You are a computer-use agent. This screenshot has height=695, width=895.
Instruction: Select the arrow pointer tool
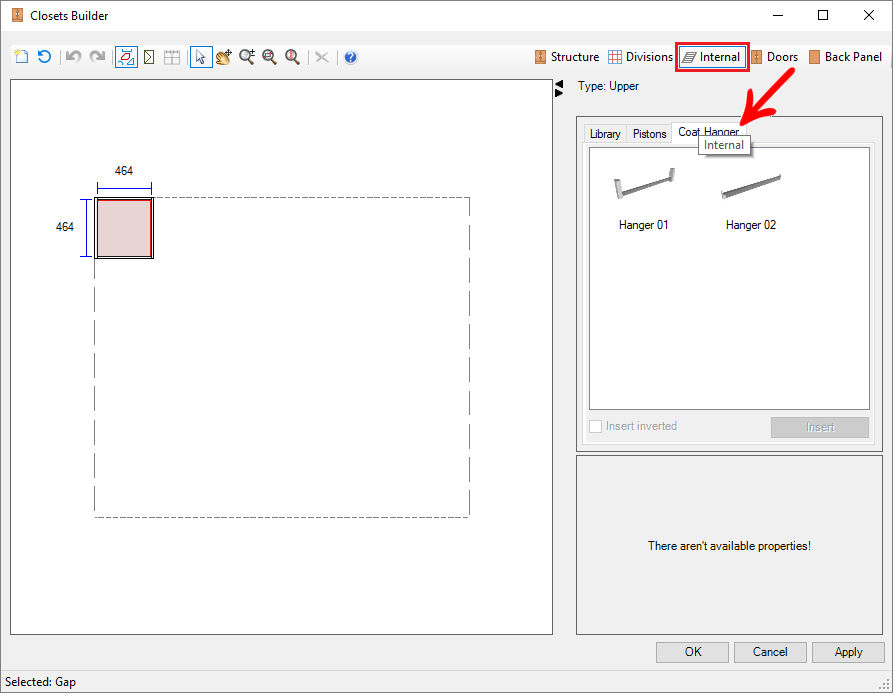[201, 57]
